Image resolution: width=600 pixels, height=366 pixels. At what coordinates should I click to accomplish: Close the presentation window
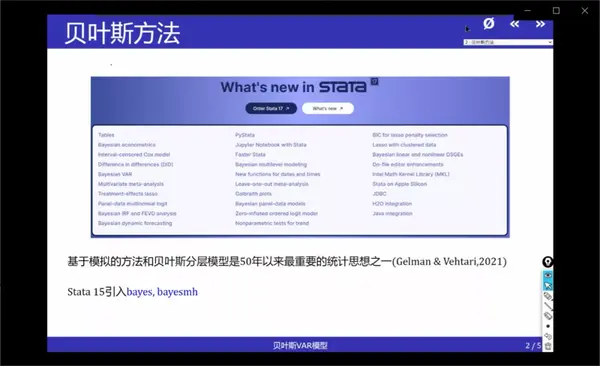point(585,11)
